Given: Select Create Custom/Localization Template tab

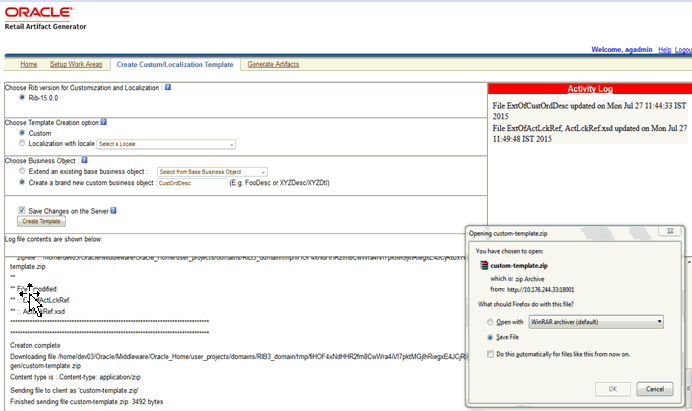Looking at the screenshot, I should coord(175,64).
